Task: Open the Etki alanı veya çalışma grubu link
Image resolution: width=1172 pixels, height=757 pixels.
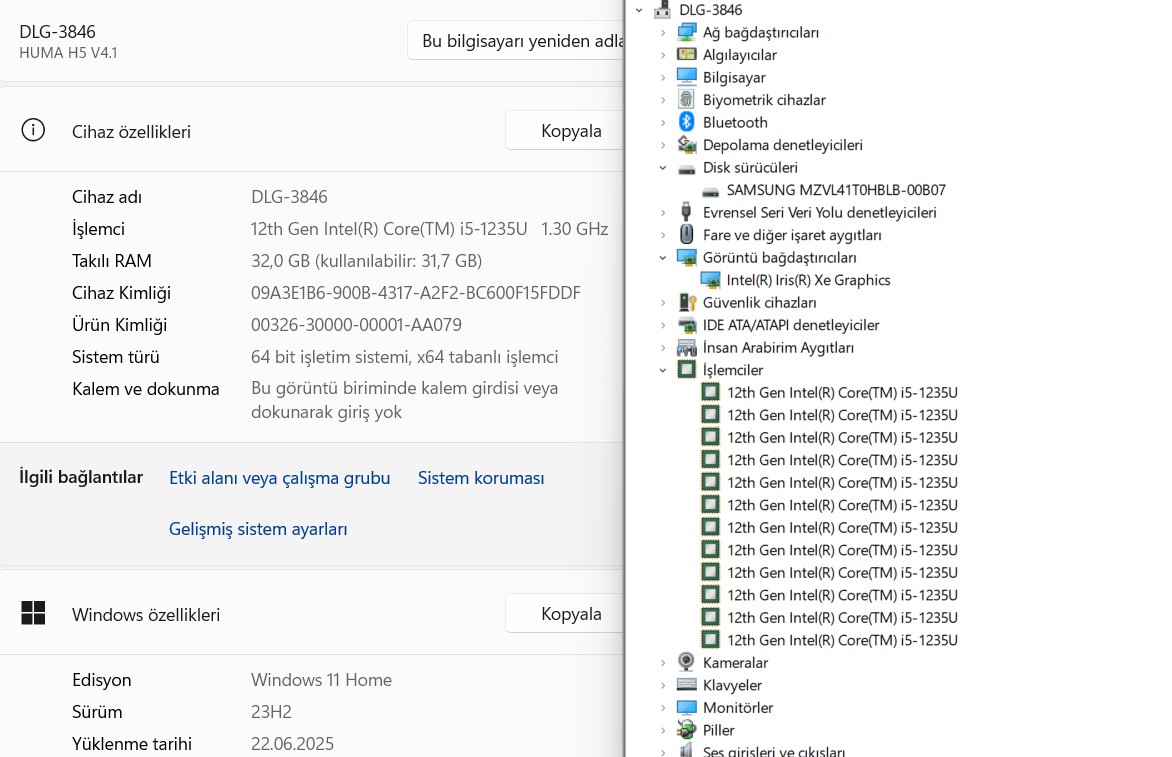Action: point(280,478)
